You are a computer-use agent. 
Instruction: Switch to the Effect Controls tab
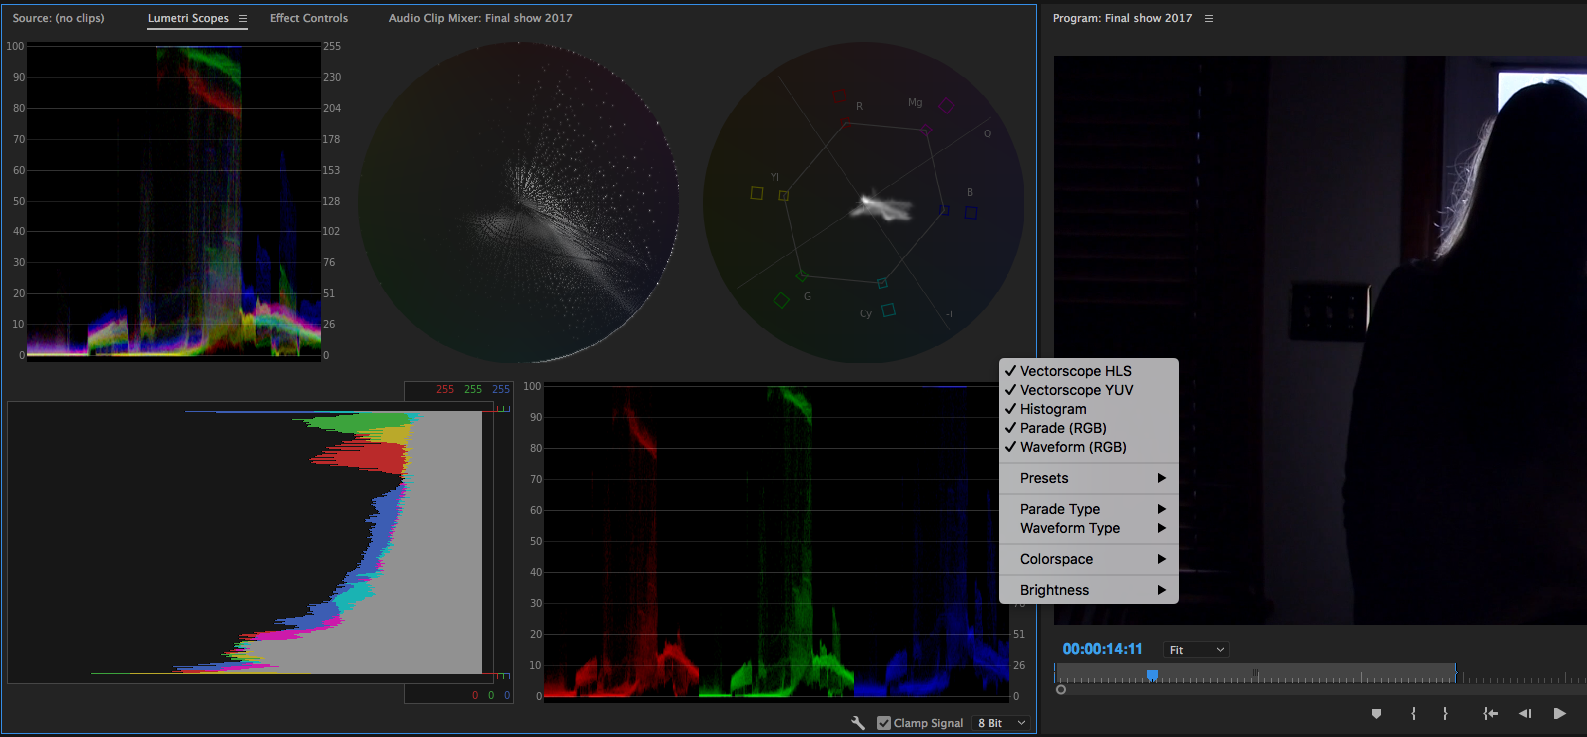pos(308,18)
